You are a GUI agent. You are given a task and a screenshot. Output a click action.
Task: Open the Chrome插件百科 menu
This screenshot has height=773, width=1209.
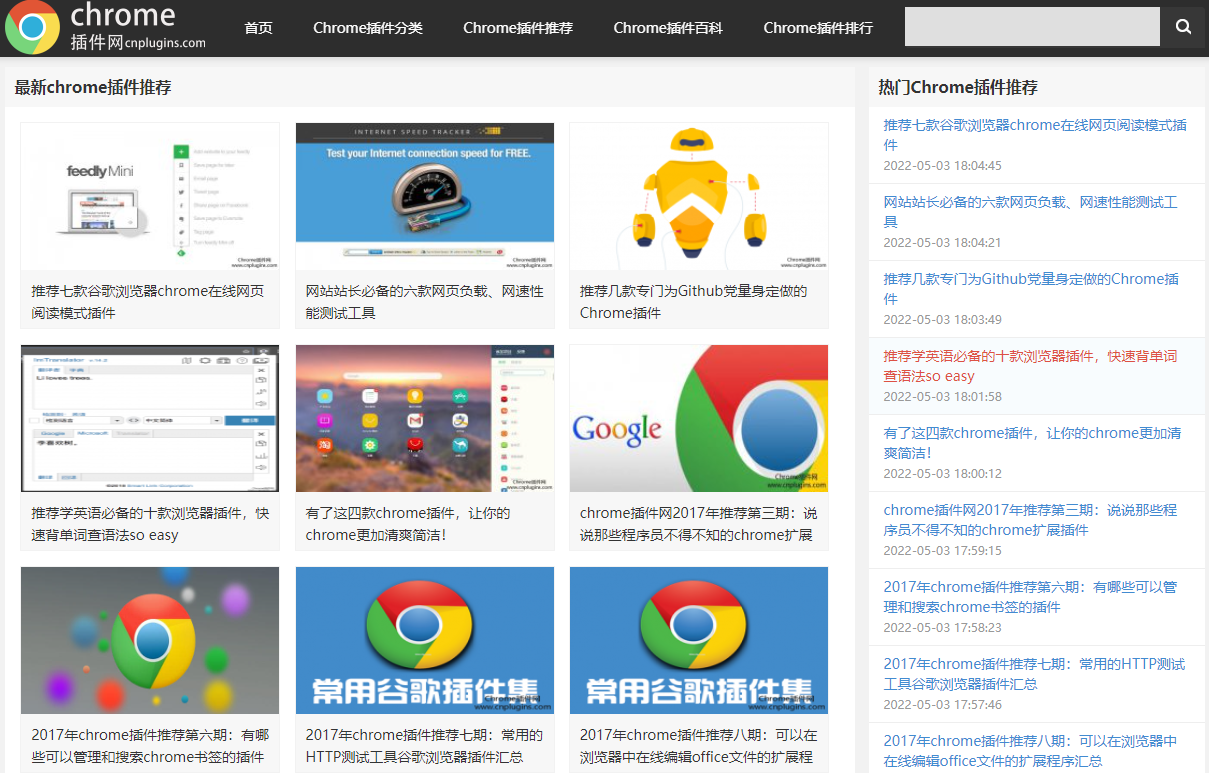tap(668, 28)
